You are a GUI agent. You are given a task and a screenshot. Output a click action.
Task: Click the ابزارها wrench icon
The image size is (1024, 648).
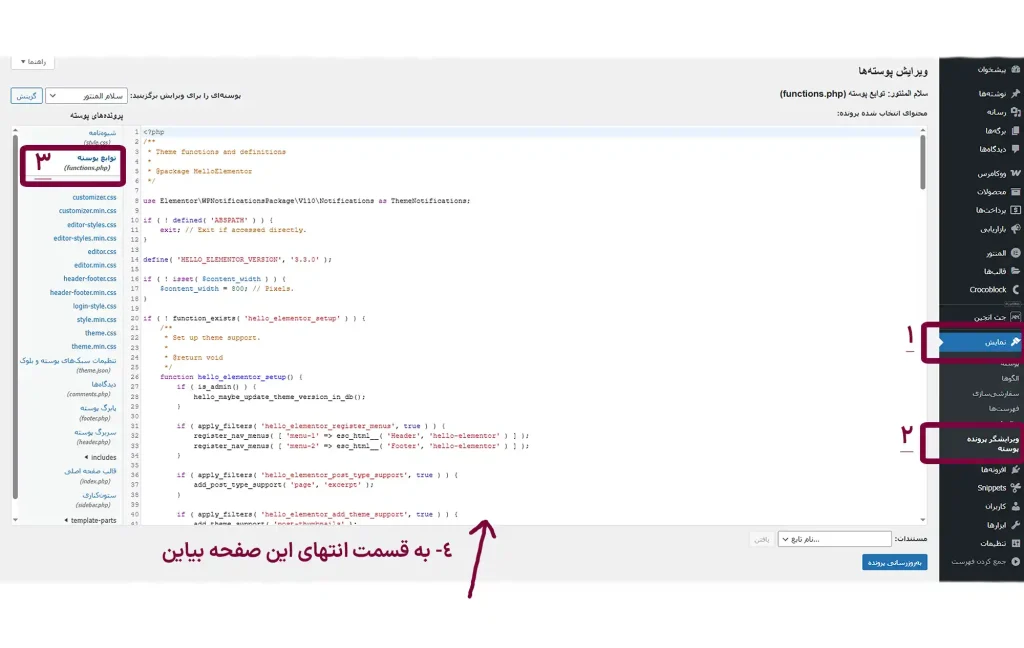tap(1016, 525)
